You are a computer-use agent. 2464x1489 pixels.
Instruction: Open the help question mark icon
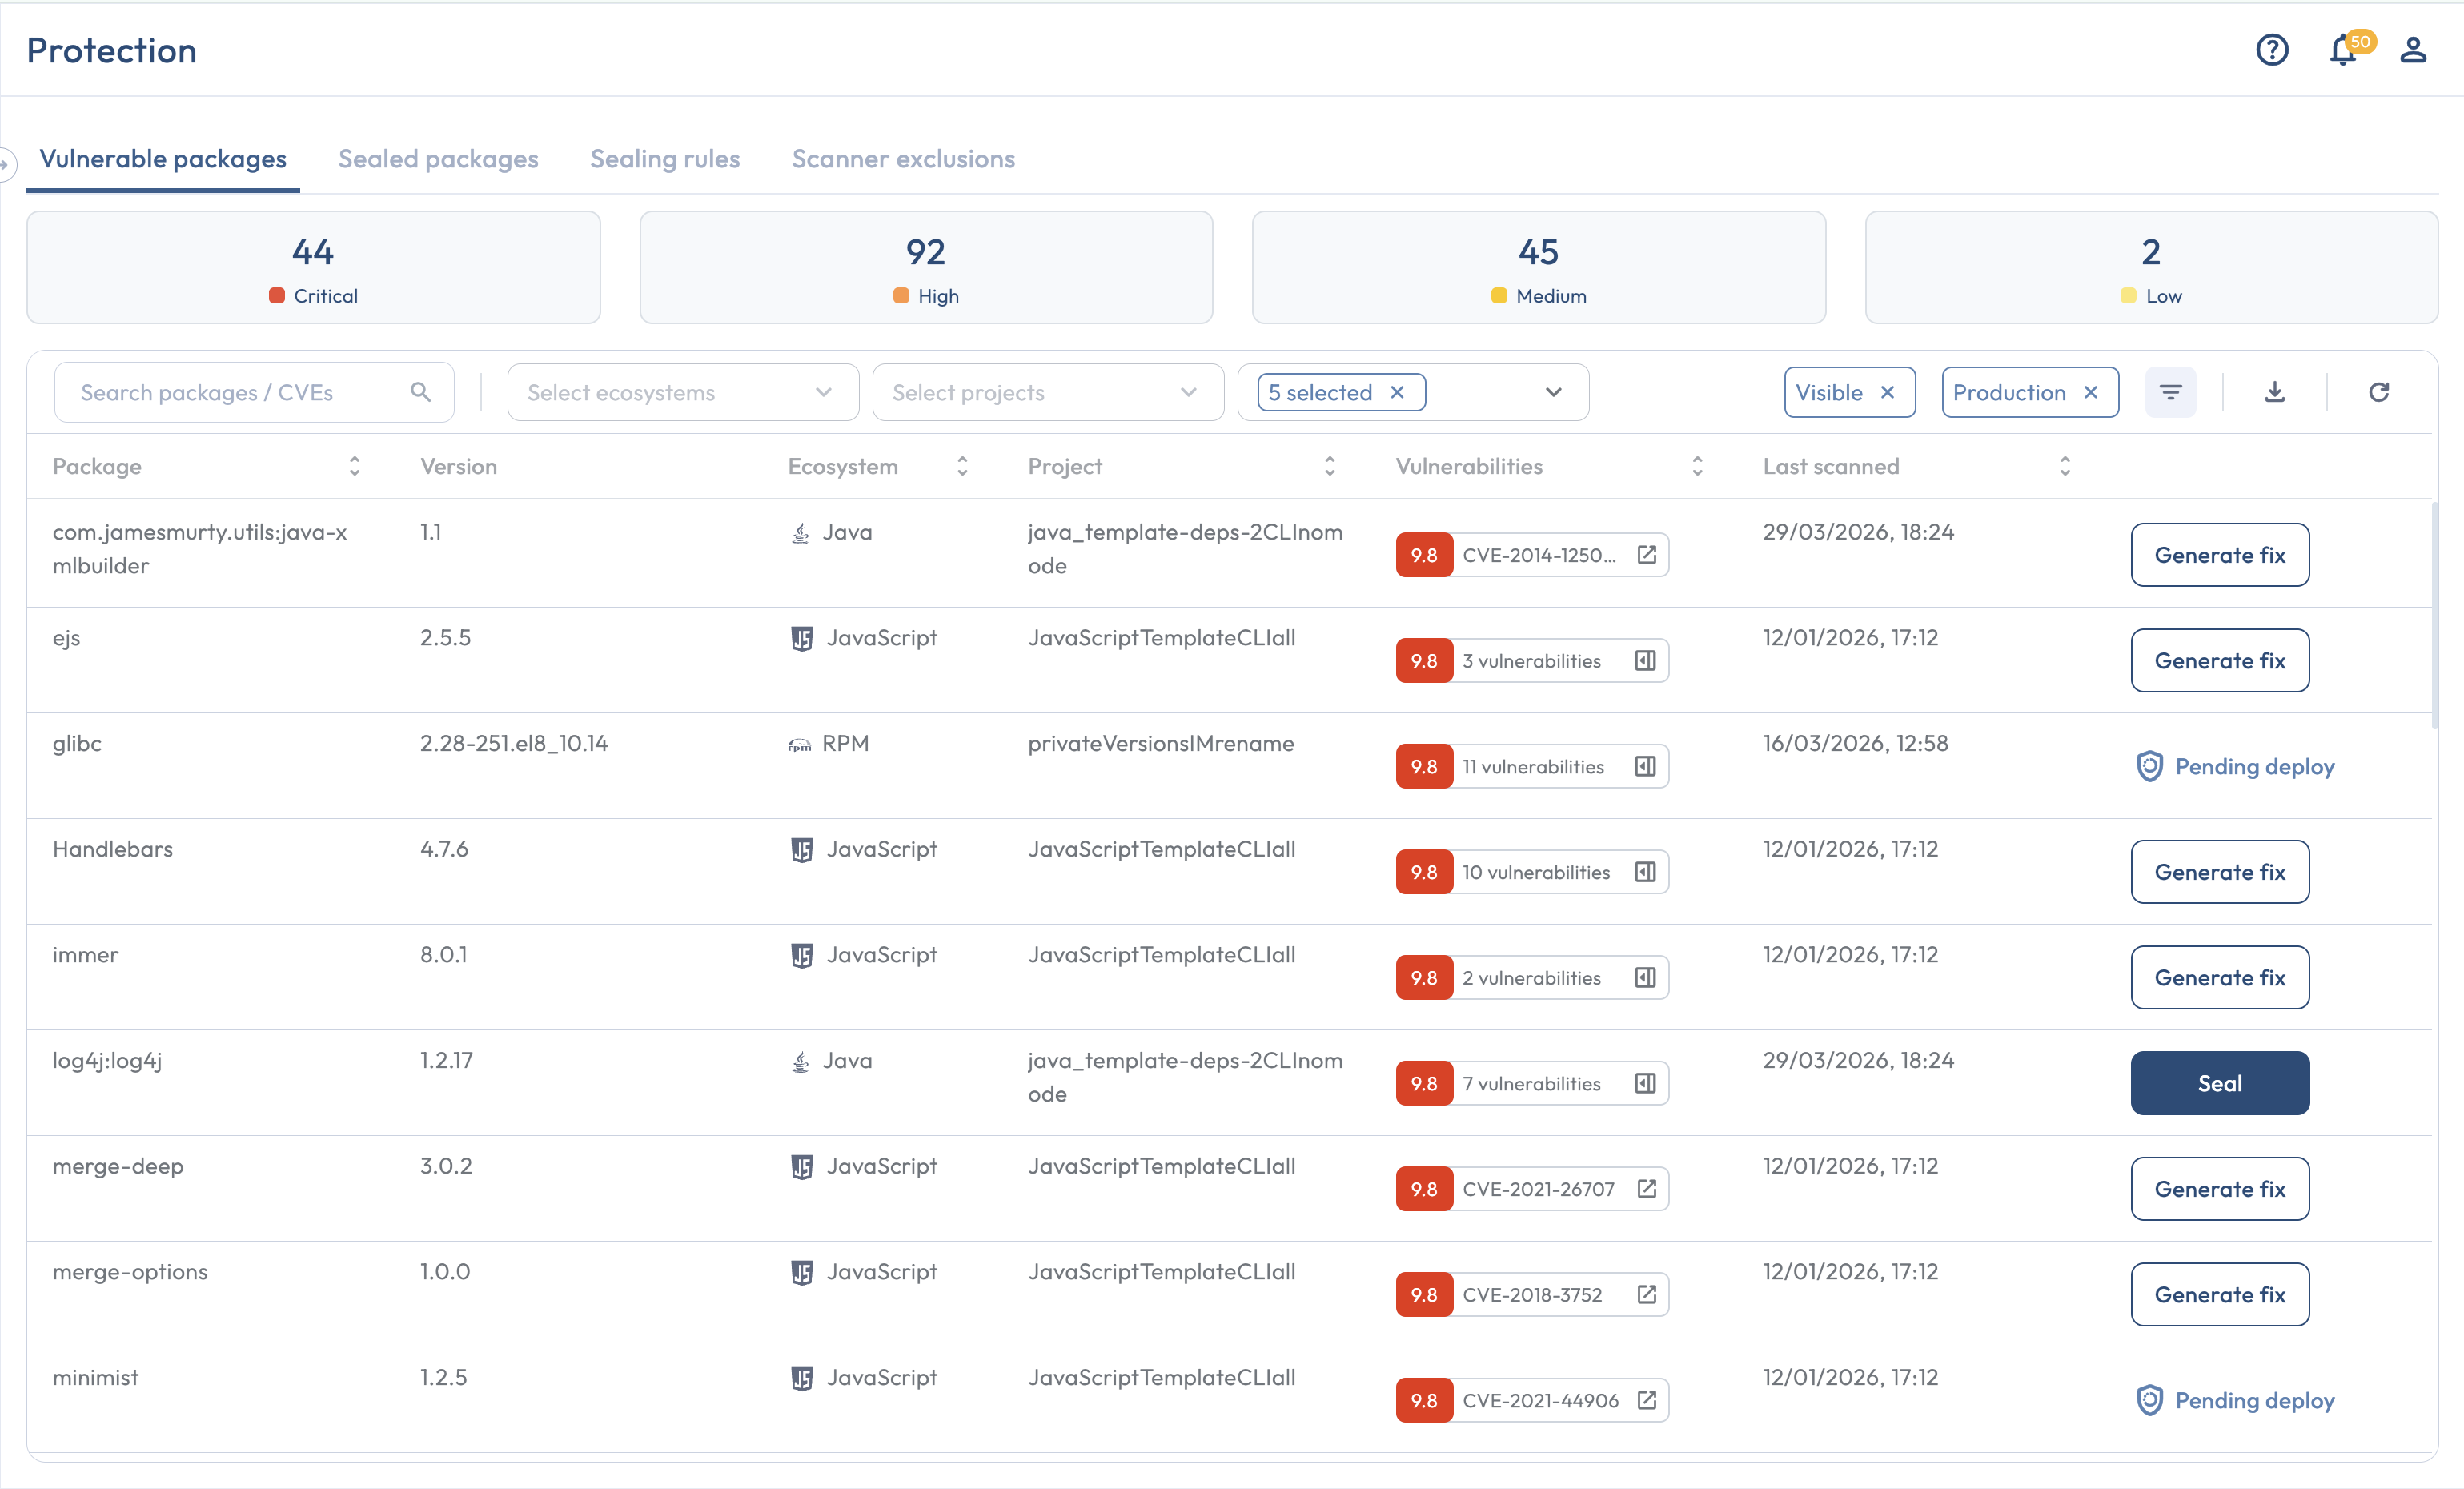click(x=2271, y=50)
